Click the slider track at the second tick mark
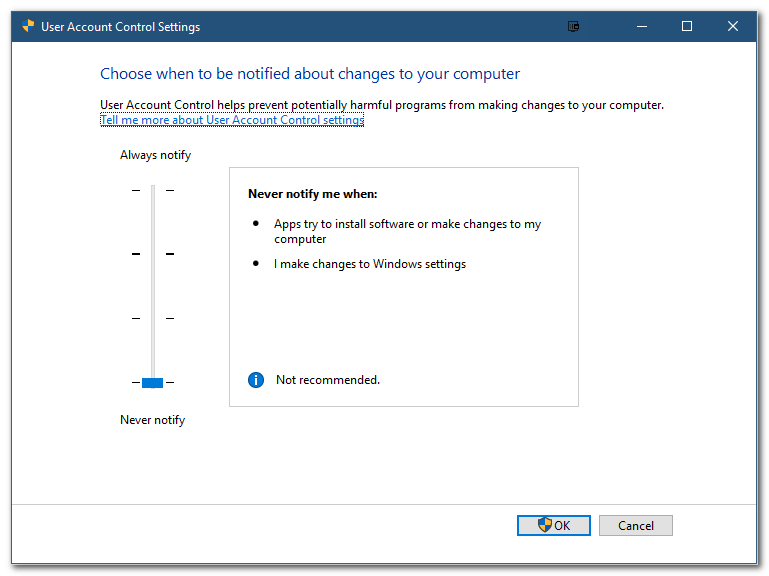Viewport: 769px width, 576px height. click(153, 254)
